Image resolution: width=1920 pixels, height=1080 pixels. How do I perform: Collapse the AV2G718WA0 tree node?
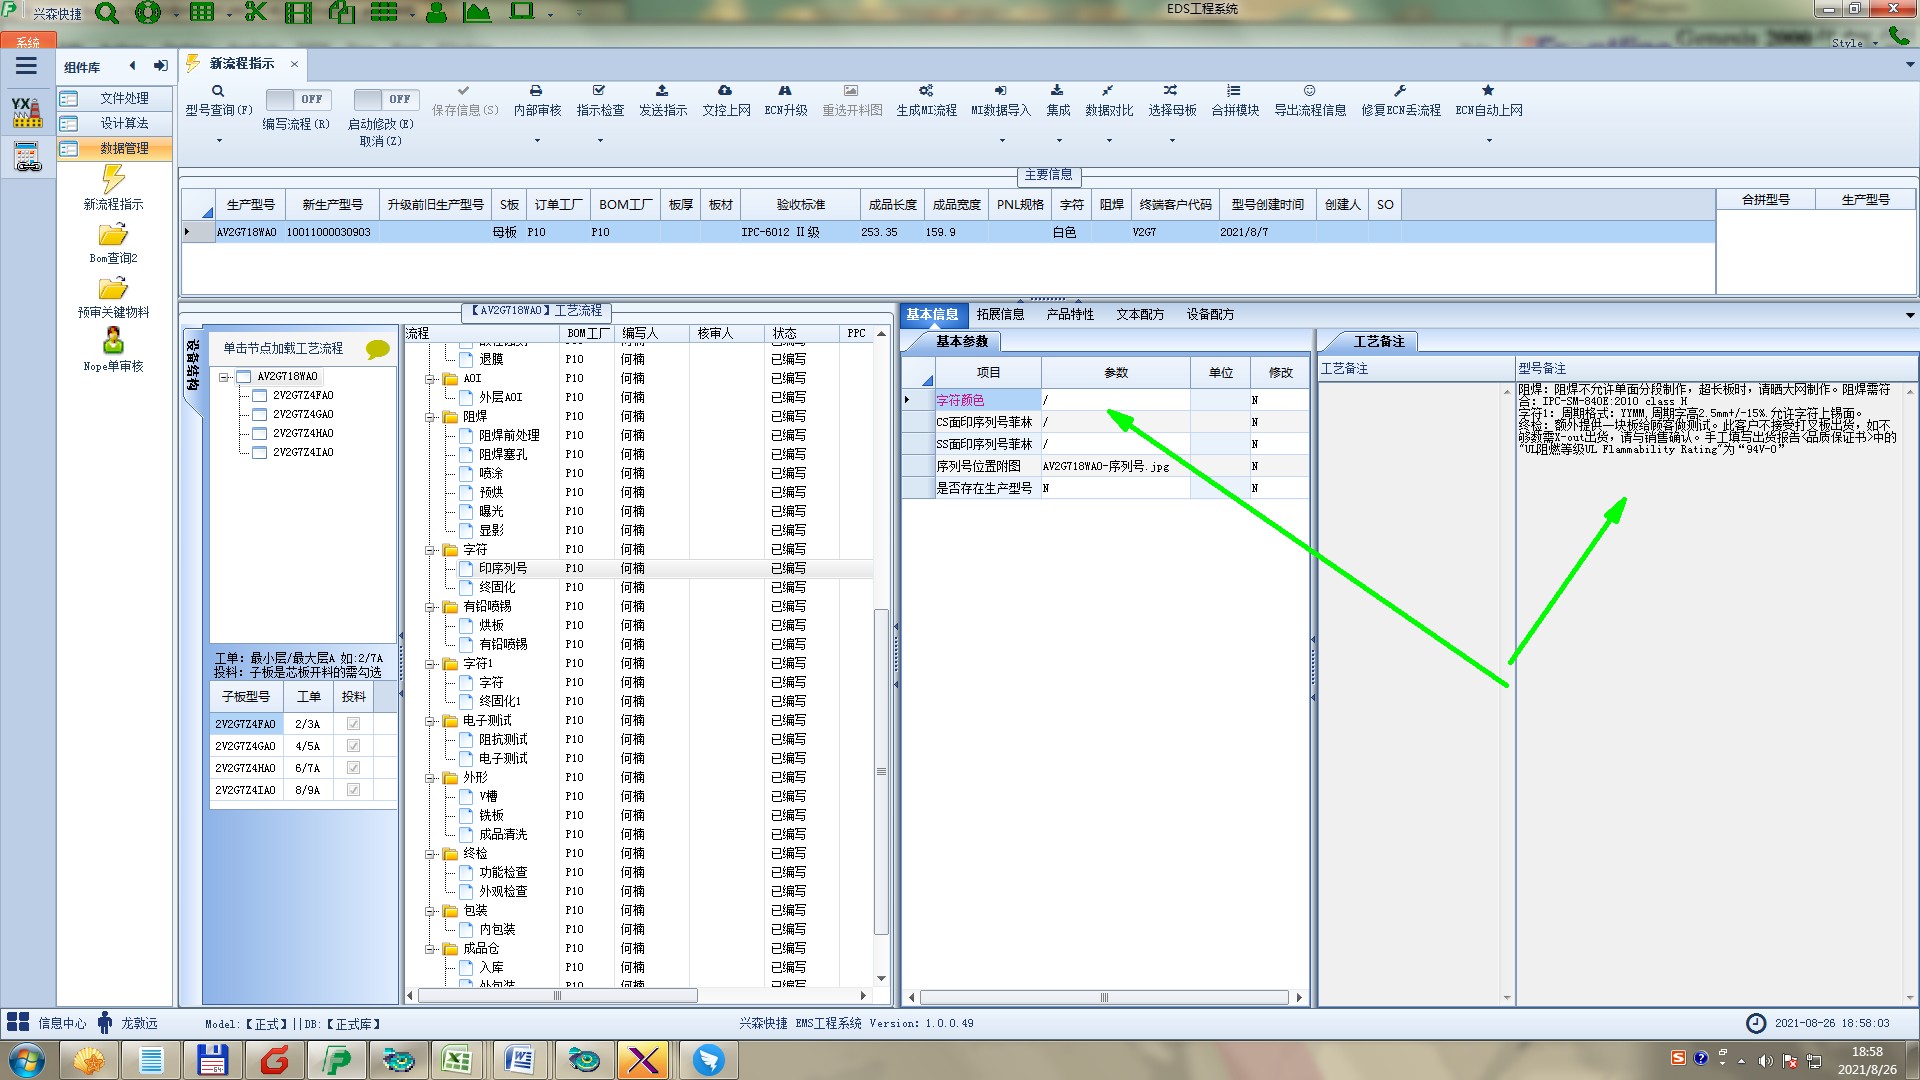tap(225, 377)
